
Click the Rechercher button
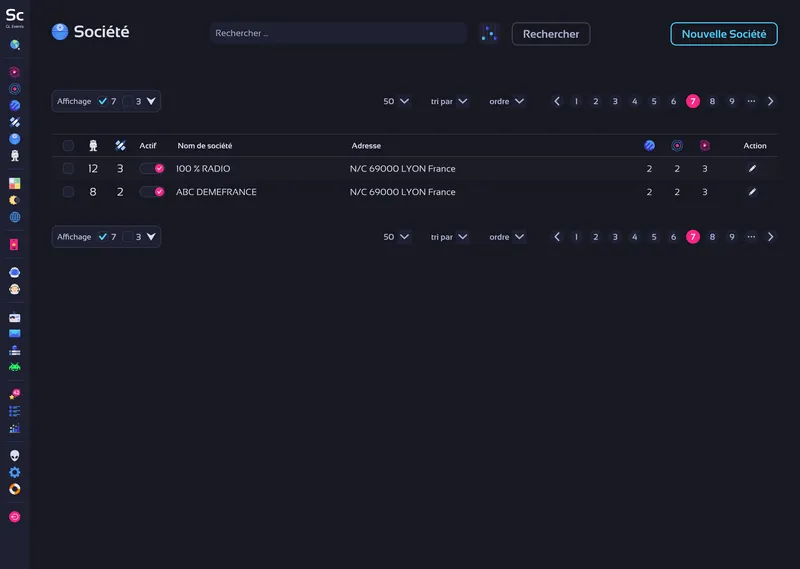tap(551, 34)
